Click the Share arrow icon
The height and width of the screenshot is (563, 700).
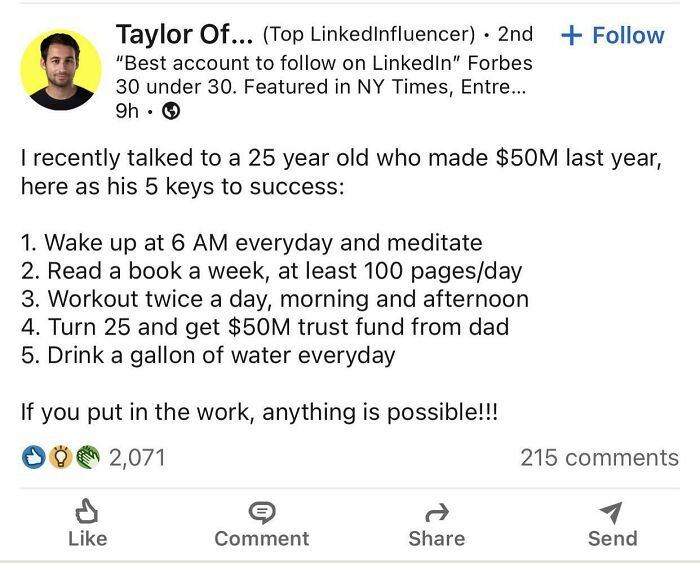pos(436,514)
